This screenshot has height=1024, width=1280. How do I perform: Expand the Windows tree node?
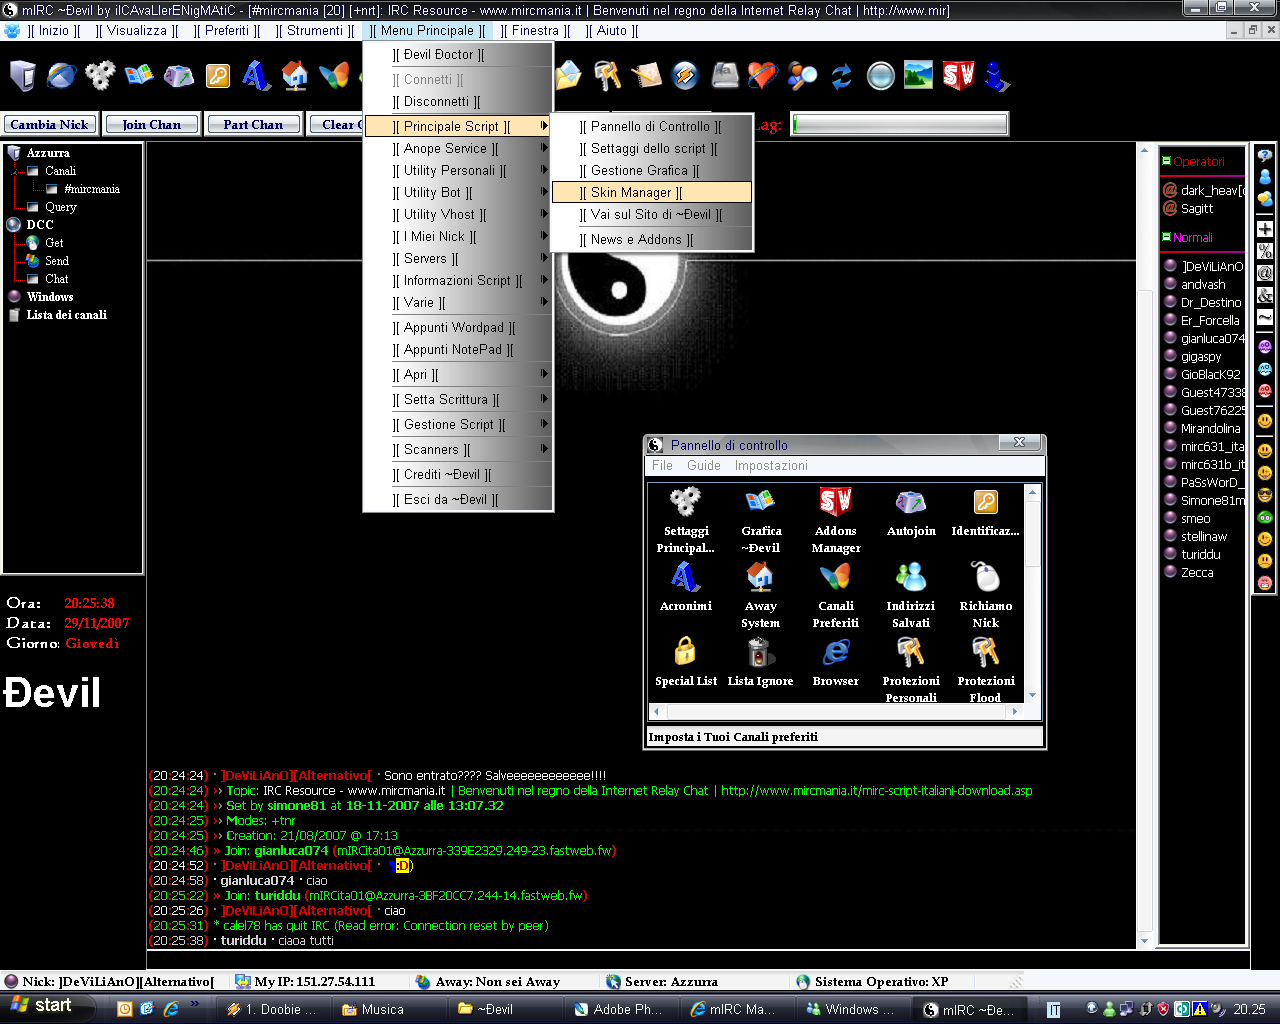(x=15, y=297)
